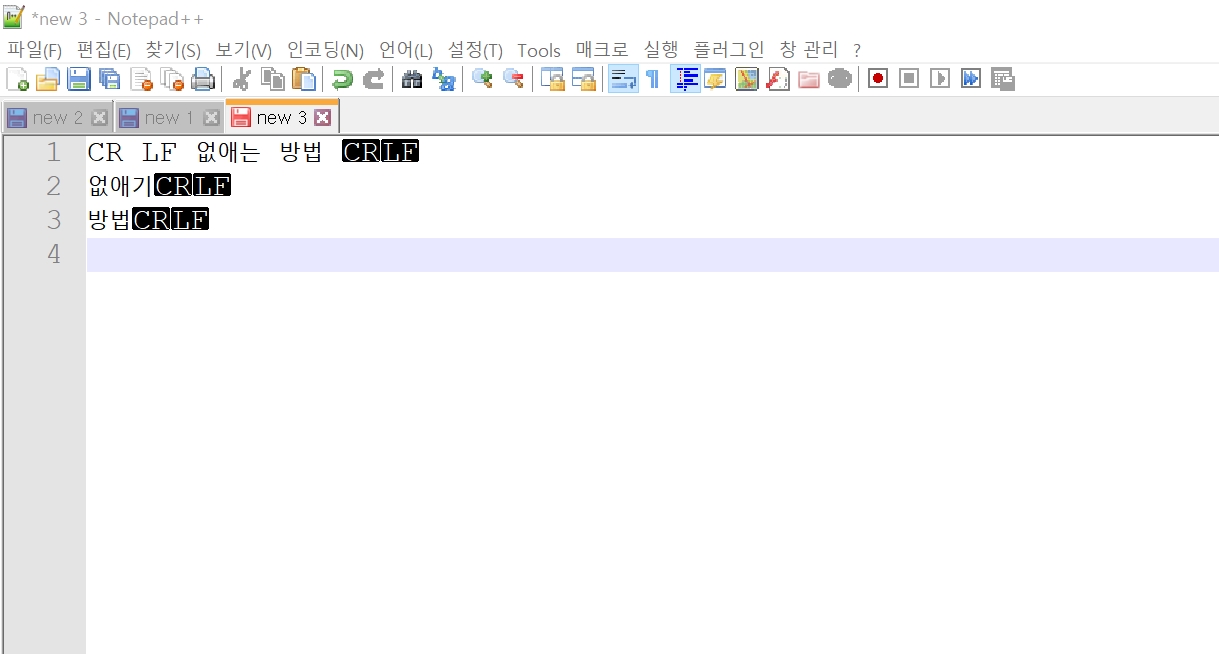1219x654 pixels.
Task: Click the word '없애기' on line 2
Action: point(121,186)
